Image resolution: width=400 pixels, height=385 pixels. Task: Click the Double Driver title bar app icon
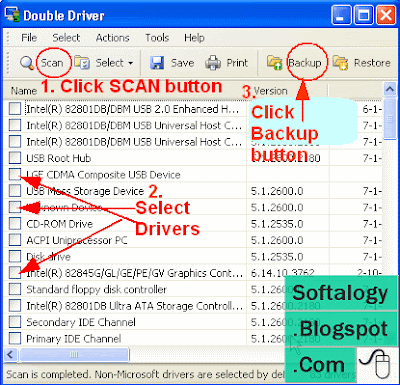click(12, 15)
